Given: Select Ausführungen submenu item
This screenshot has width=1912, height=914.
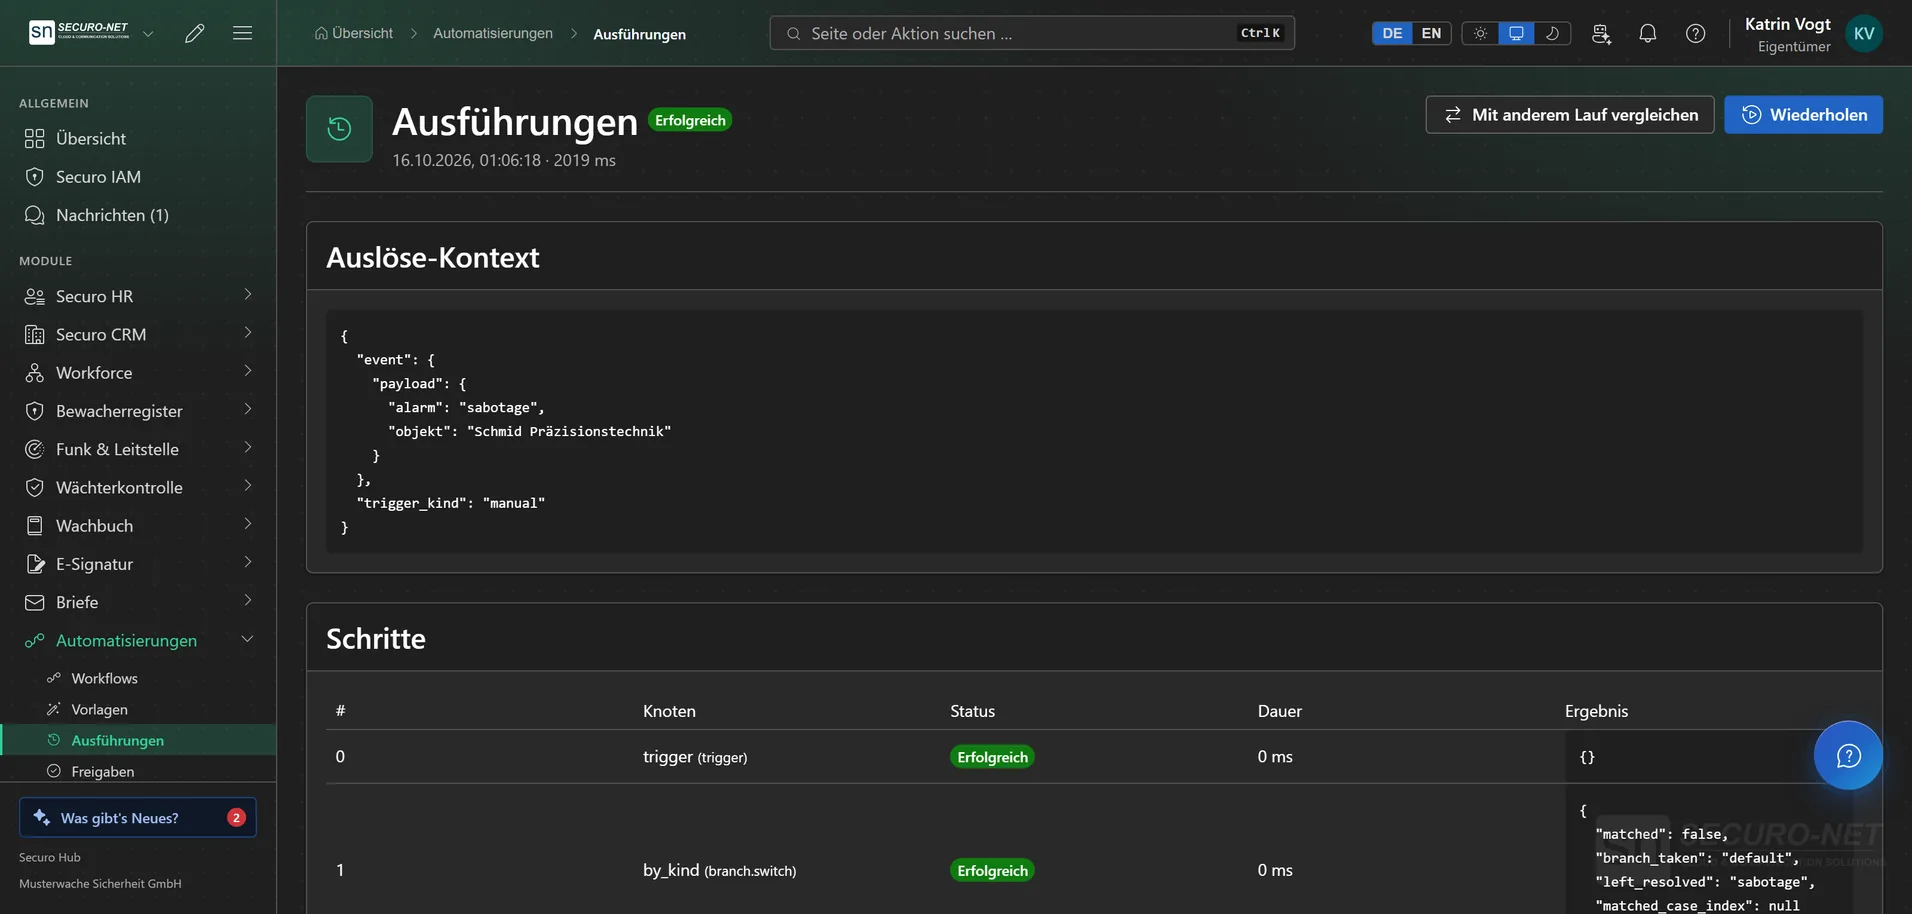Looking at the screenshot, I should click(x=138, y=740).
